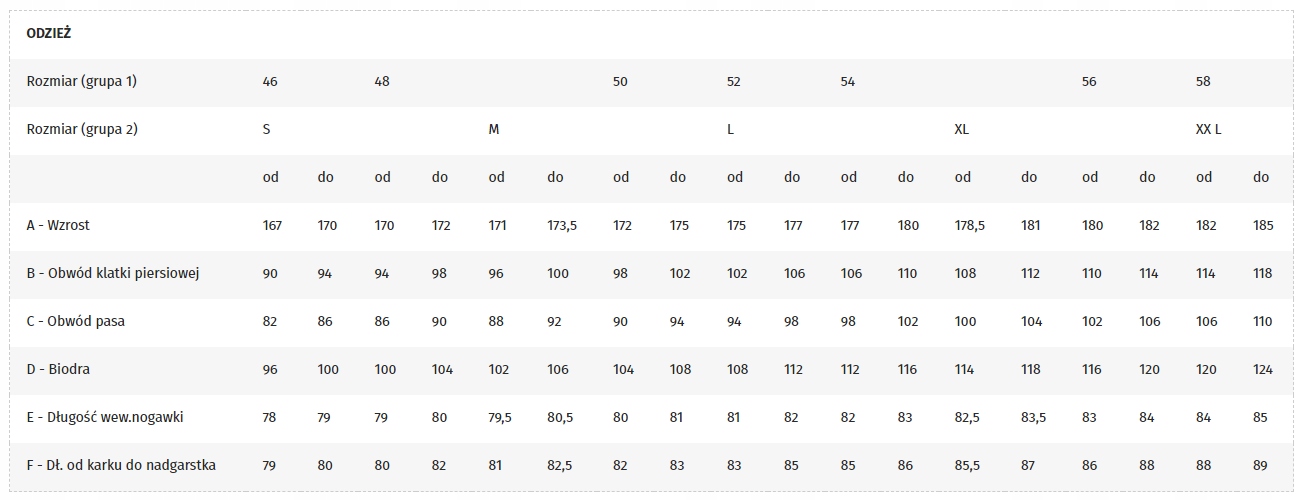Select the 124 hips value
1305x500 pixels.
click(x=1263, y=369)
